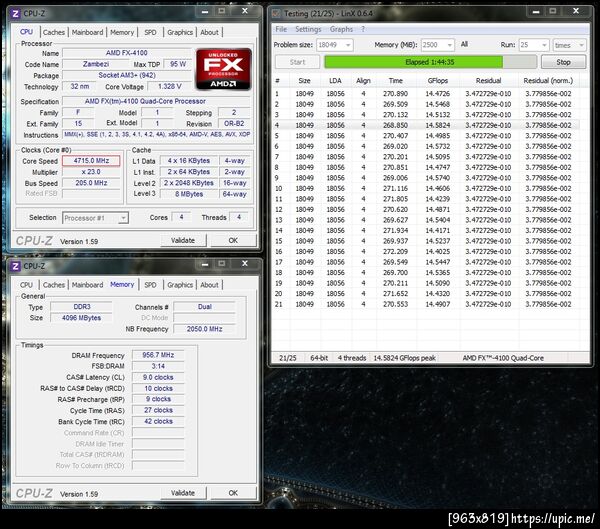This screenshot has width=600, height=529.
Task: Click Residual (norm.) column header
Action: tap(548, 81)
